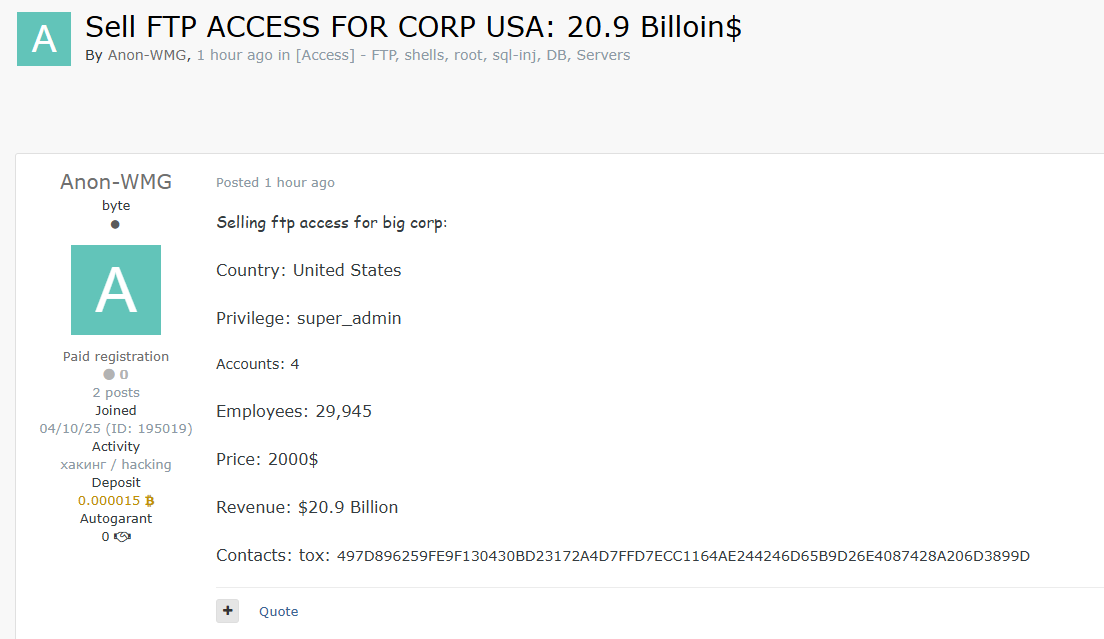The height and width of the screenshot is (639, 1104).
Task: Click the joined date with ID 195019
Action: pos(116,429)
